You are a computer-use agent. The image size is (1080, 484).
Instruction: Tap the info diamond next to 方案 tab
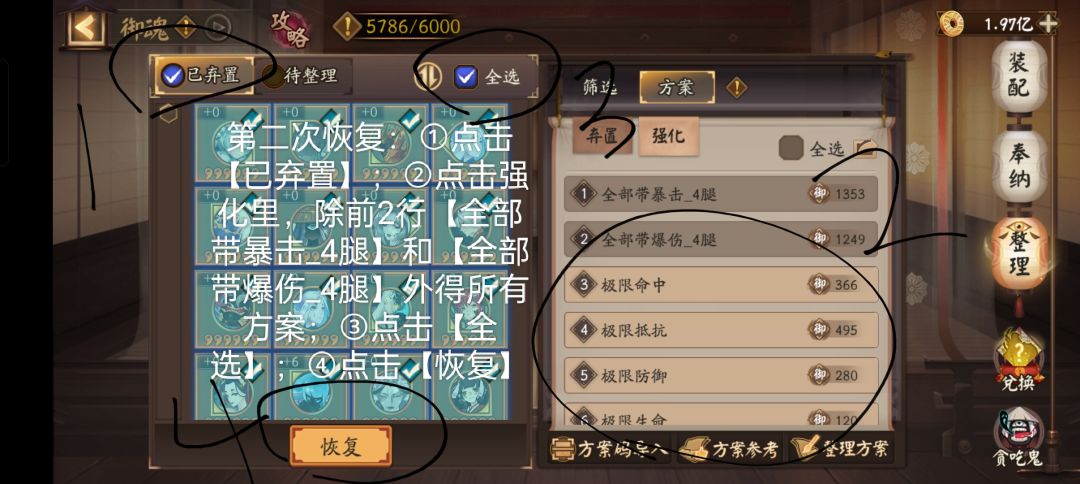(x=736, y=87)
